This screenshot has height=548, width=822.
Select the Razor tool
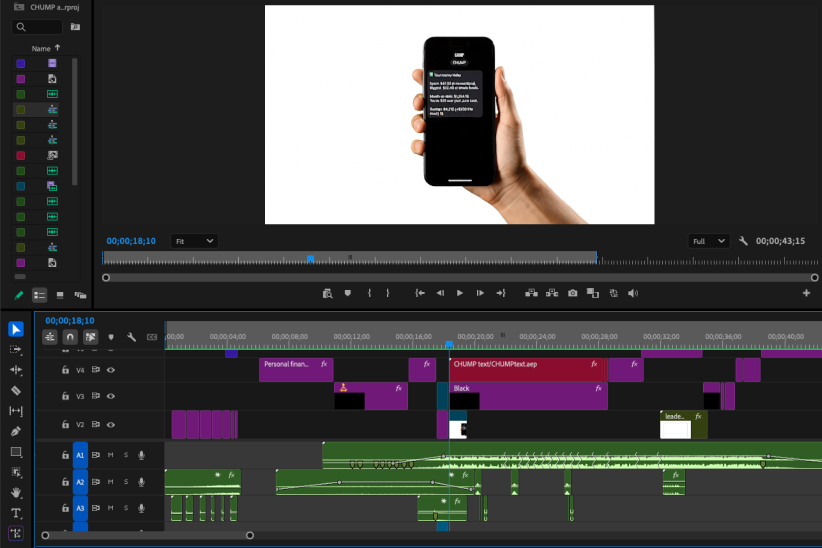click(16, 391)
